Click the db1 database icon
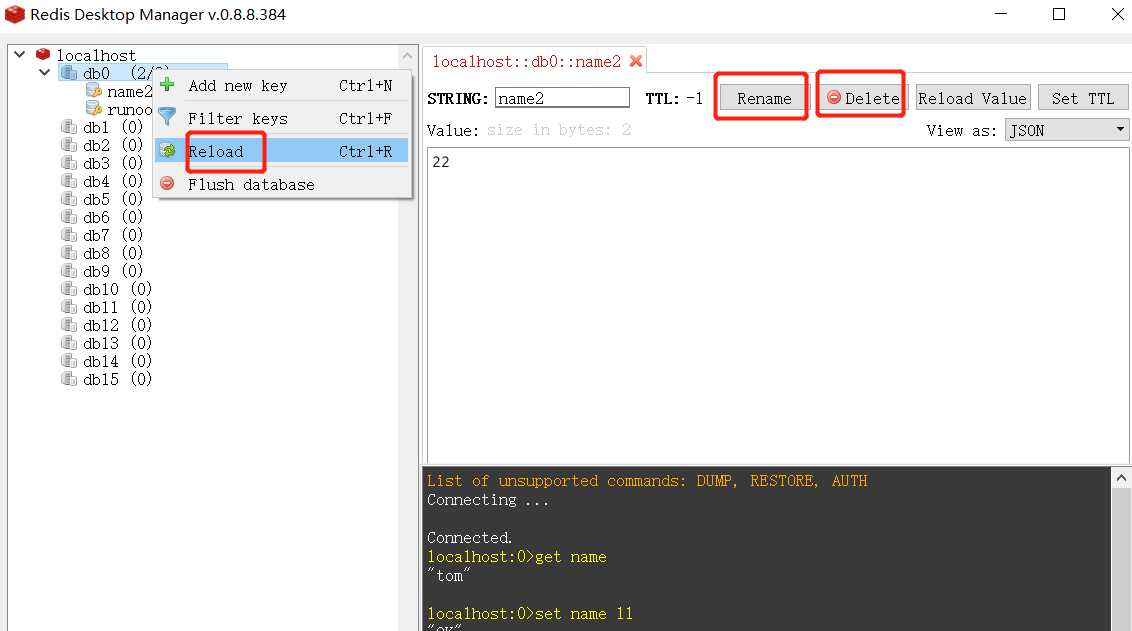This screenshot has width=1132, height=631. coord(69,127)
